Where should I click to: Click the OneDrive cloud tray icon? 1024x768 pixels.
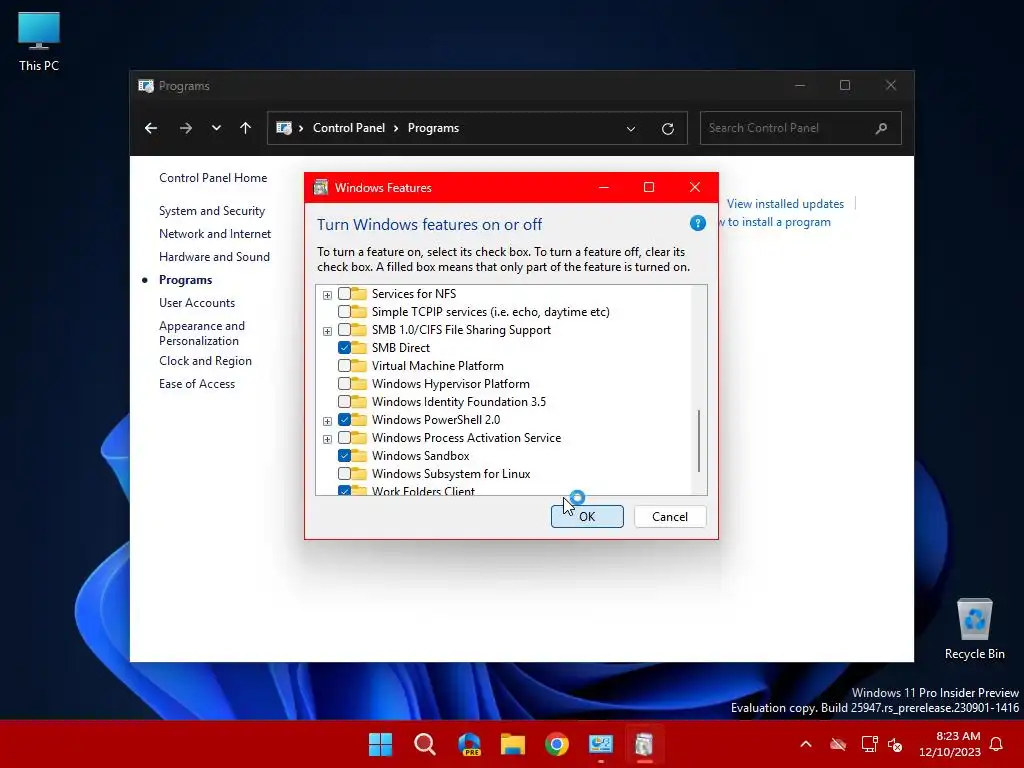838,744
